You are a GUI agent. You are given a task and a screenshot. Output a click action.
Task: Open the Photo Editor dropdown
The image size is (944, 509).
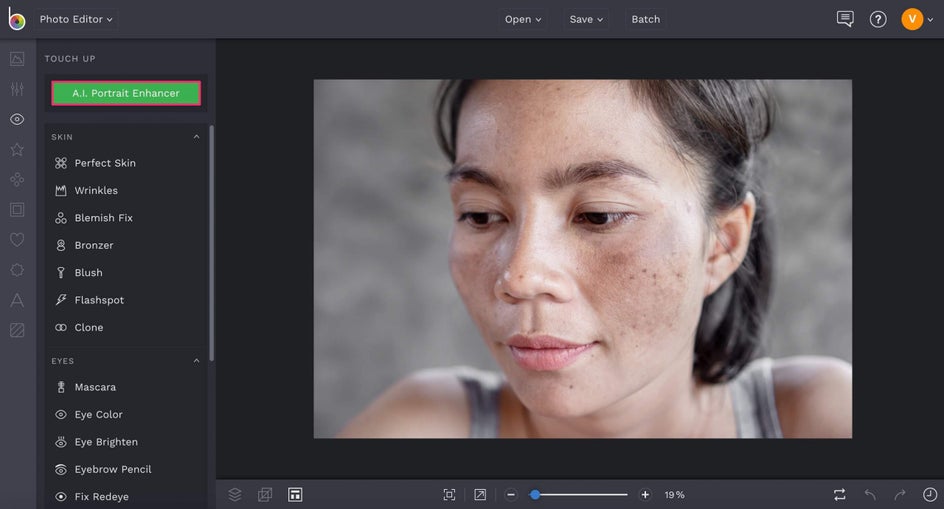click(76, 19)
